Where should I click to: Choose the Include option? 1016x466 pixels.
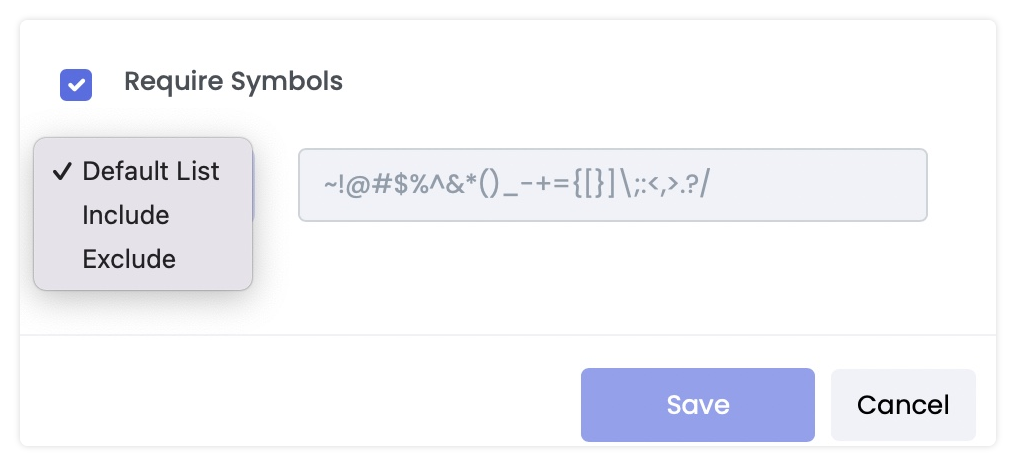[126, 215]
